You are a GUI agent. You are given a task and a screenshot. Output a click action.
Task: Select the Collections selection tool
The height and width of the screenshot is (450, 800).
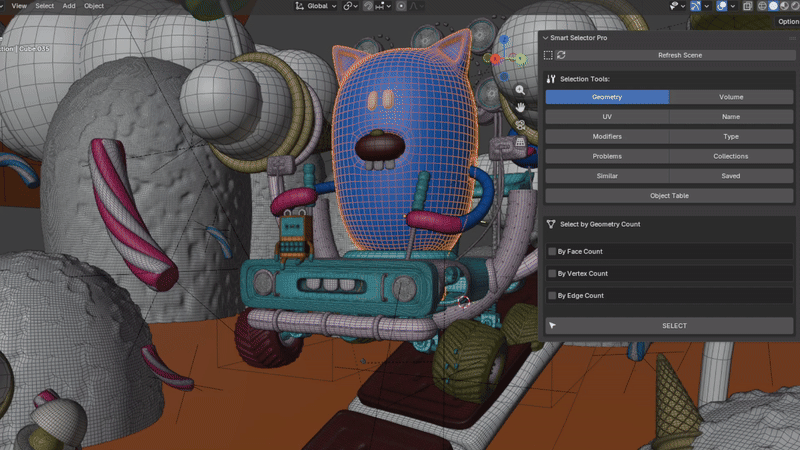pyautogui.click(x=731, y=156)
